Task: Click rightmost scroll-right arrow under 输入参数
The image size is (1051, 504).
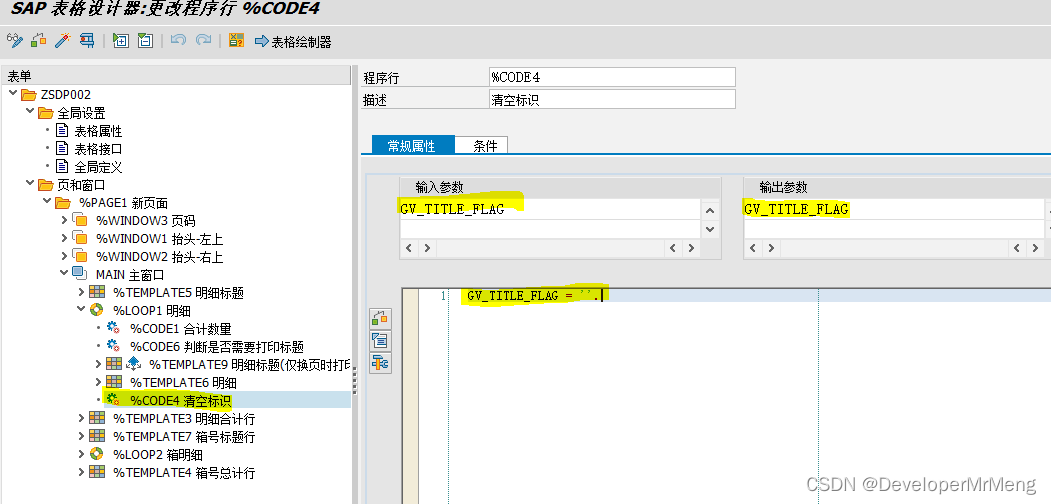Action: pos(691,249)
